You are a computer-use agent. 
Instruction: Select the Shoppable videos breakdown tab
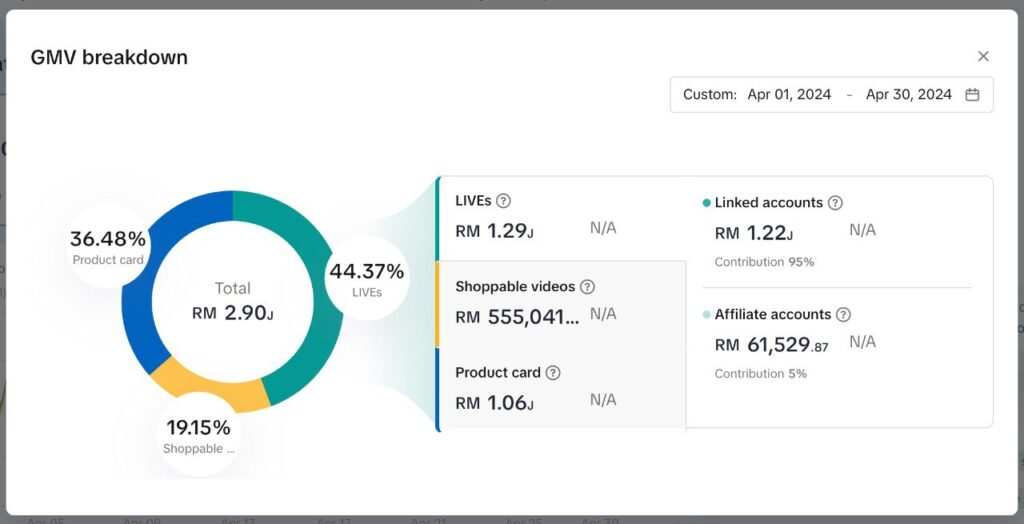(x=561, y=304)
